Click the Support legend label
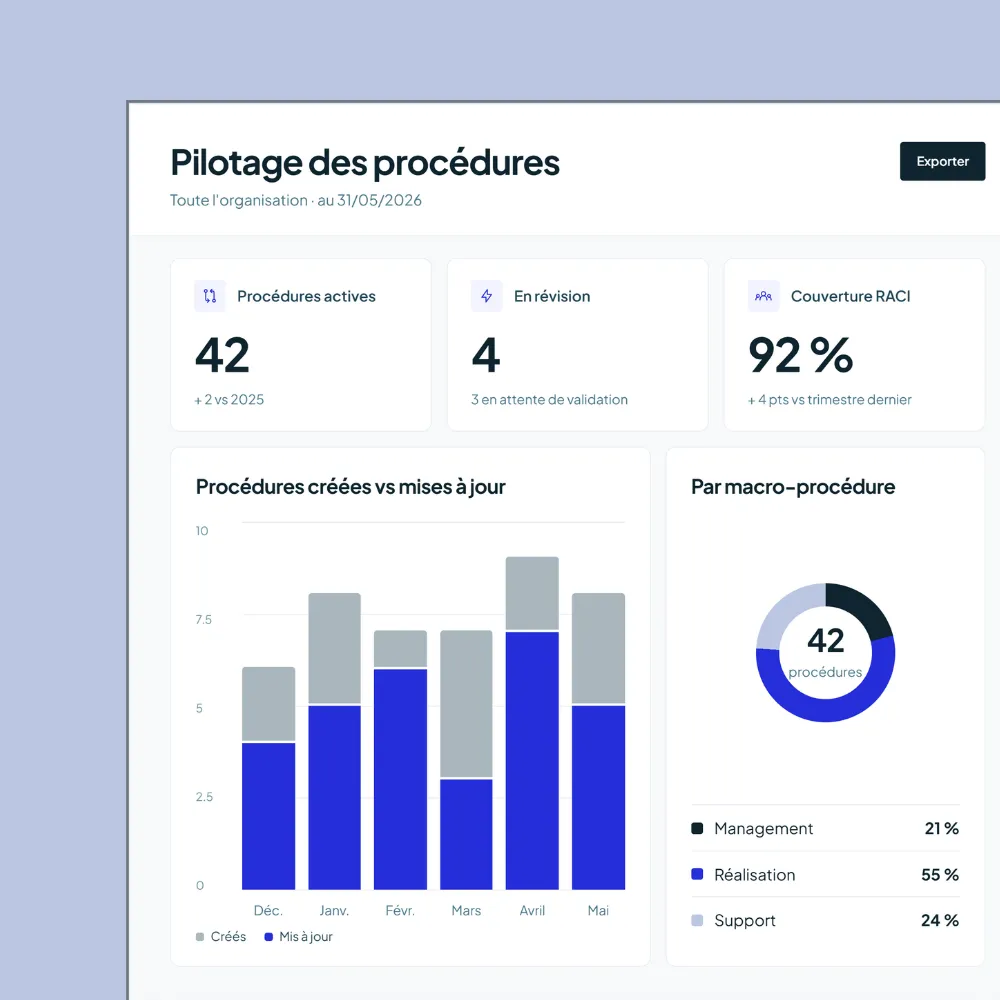1000x1000 pixels. (745, 920)
